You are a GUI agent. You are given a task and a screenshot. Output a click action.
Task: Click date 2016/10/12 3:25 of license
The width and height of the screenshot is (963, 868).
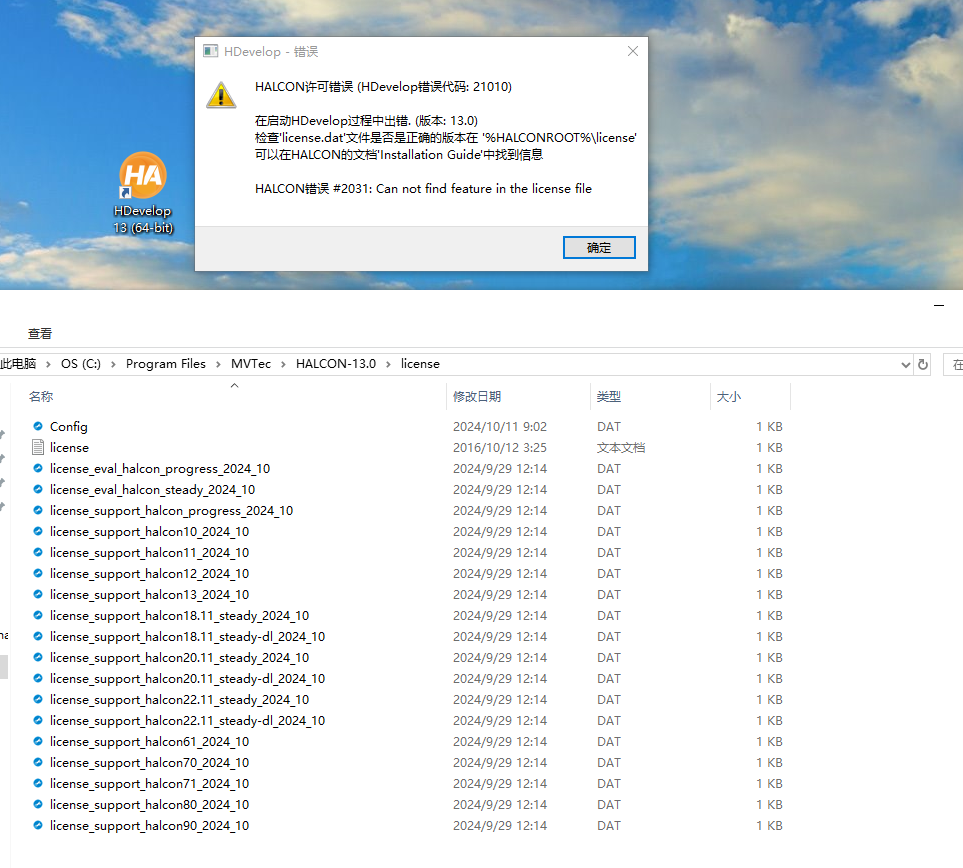pyautogui.click(x=500, y=448)
